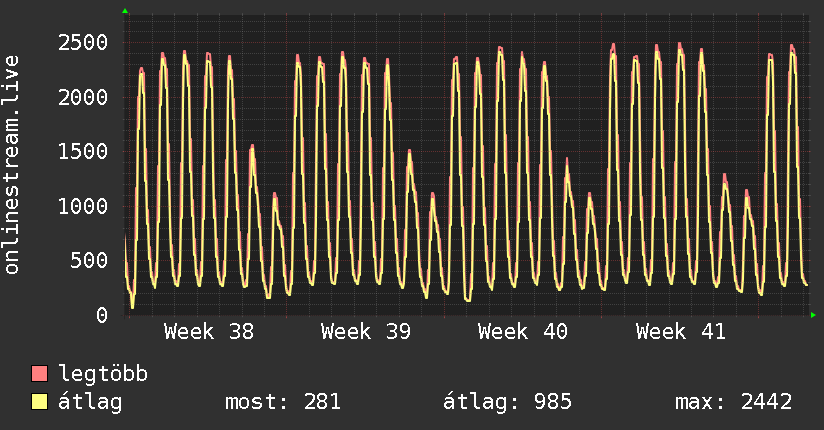The height and width of the screenshot is (430, 824).
Task: Click the 'max: 2442' maximum statistic
Action: (734, 403)
